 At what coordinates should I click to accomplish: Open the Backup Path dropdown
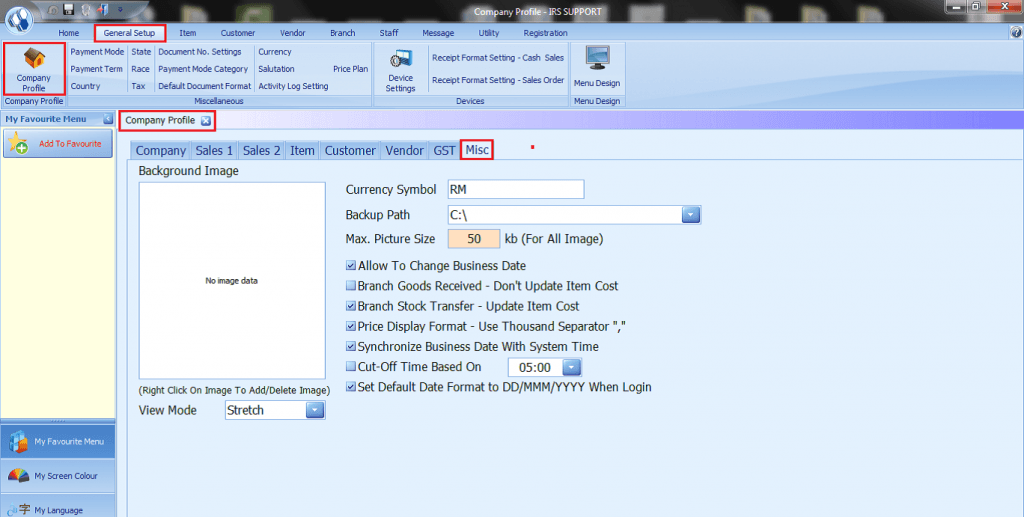pos(691,215)
